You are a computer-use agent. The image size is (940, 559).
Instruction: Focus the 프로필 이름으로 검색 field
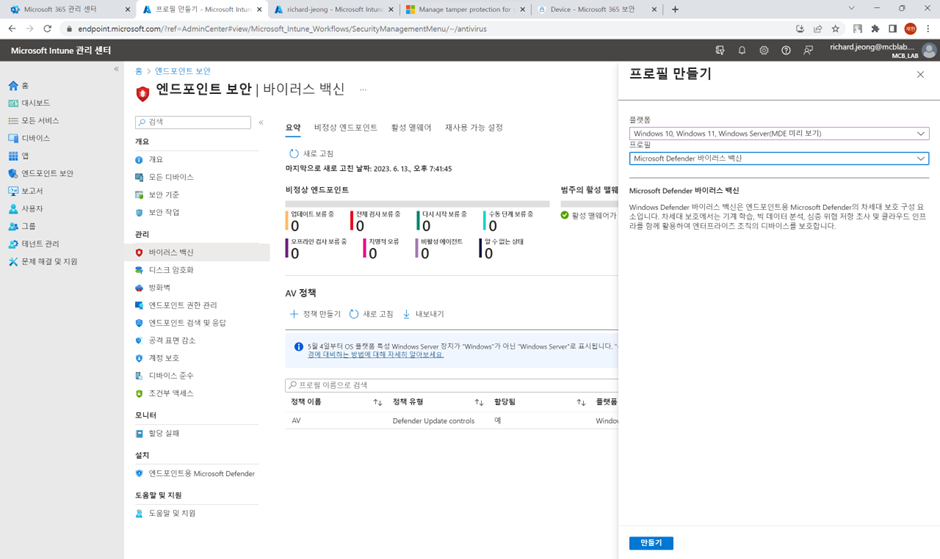pyautogui.click(x=451, y=385)
